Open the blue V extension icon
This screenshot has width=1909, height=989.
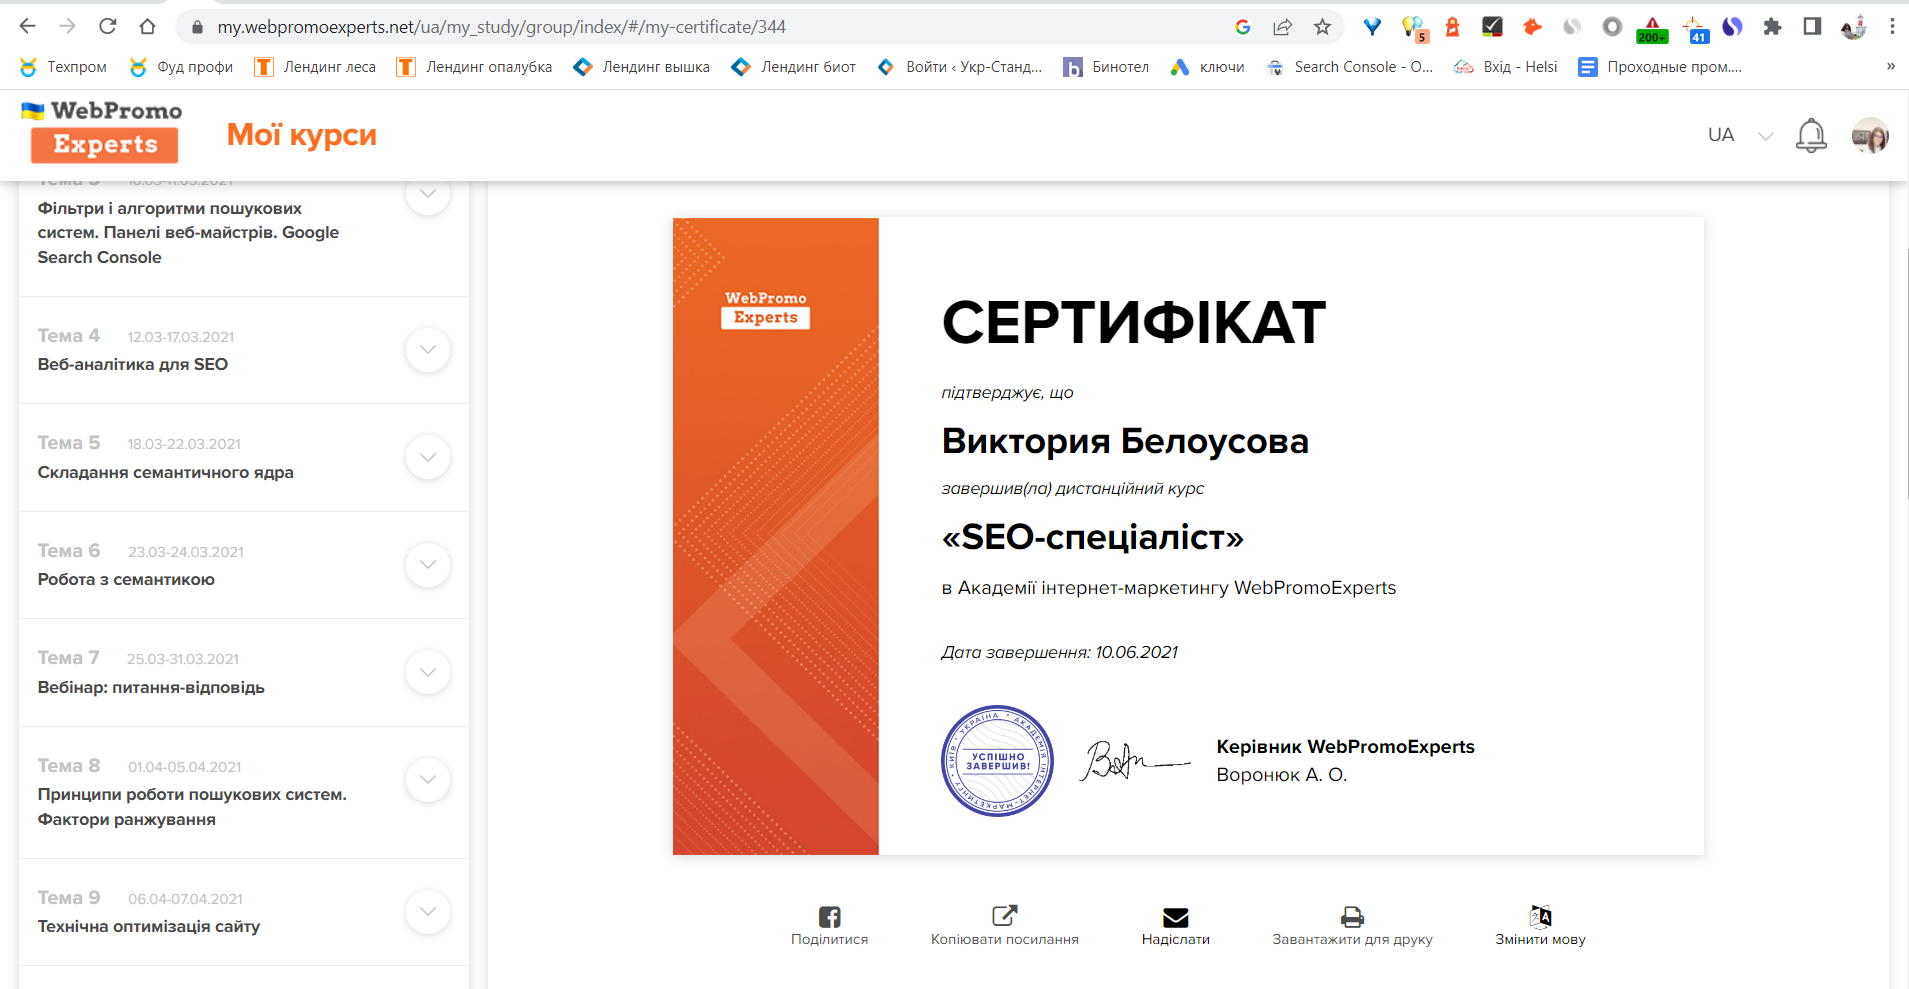(x=1372, y=27)
